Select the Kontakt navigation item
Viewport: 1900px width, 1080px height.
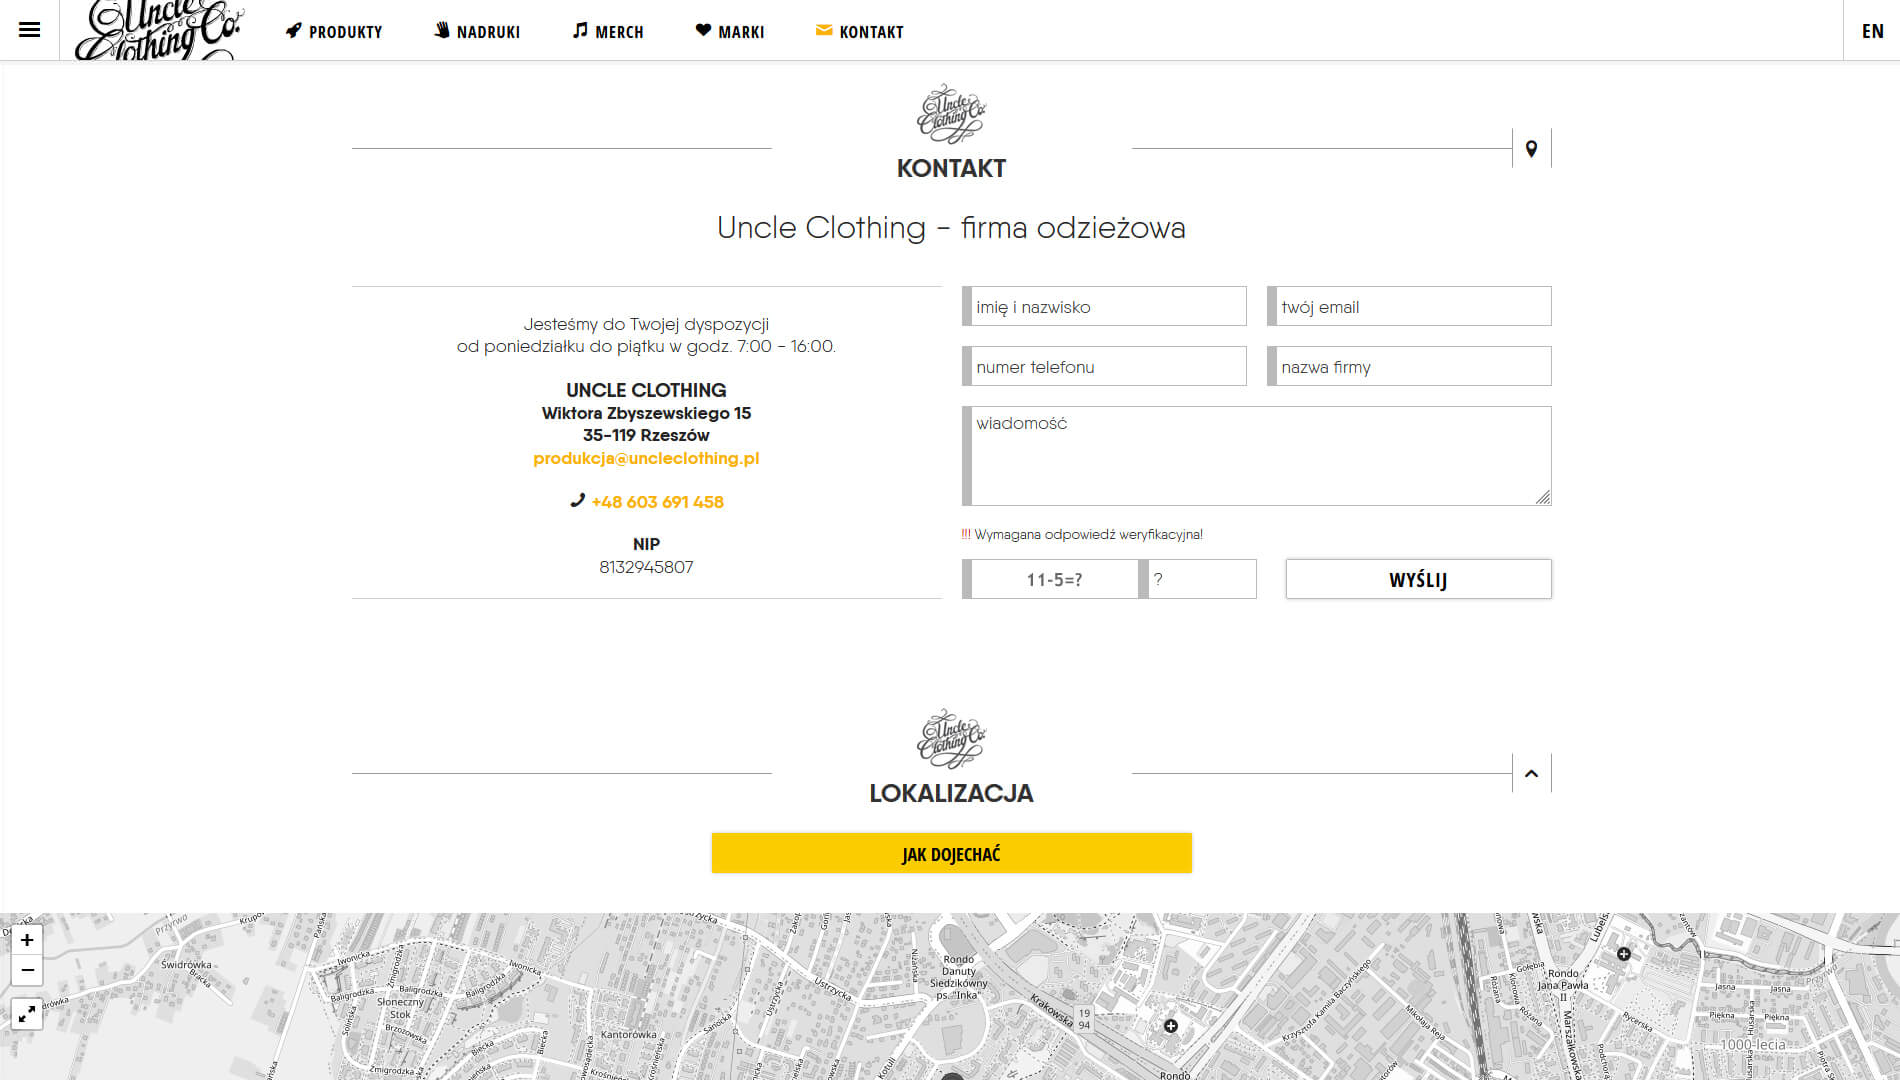[860, 32]
